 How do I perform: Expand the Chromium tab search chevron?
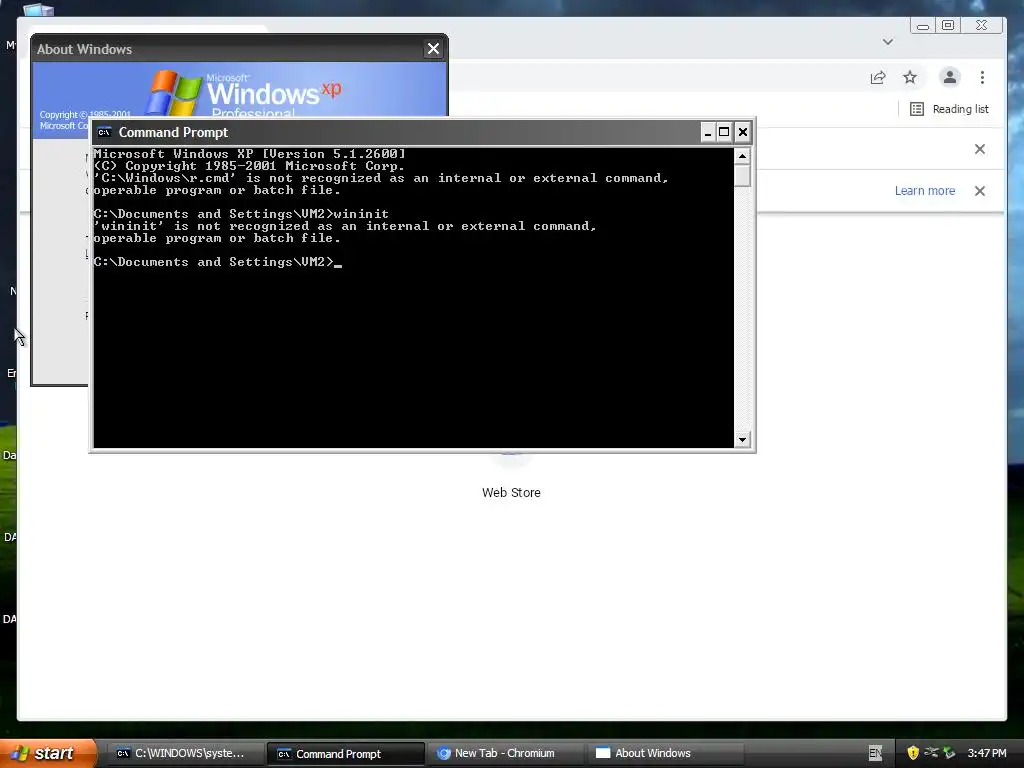(888, 42)
